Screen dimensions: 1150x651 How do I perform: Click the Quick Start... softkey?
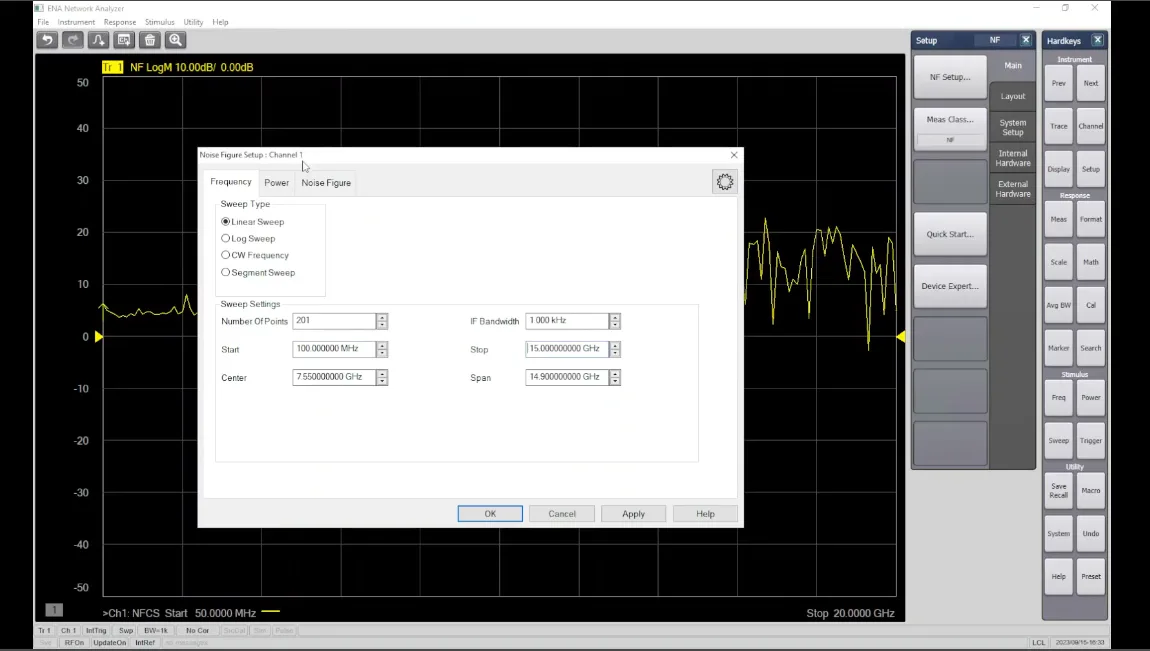point(950,235)
